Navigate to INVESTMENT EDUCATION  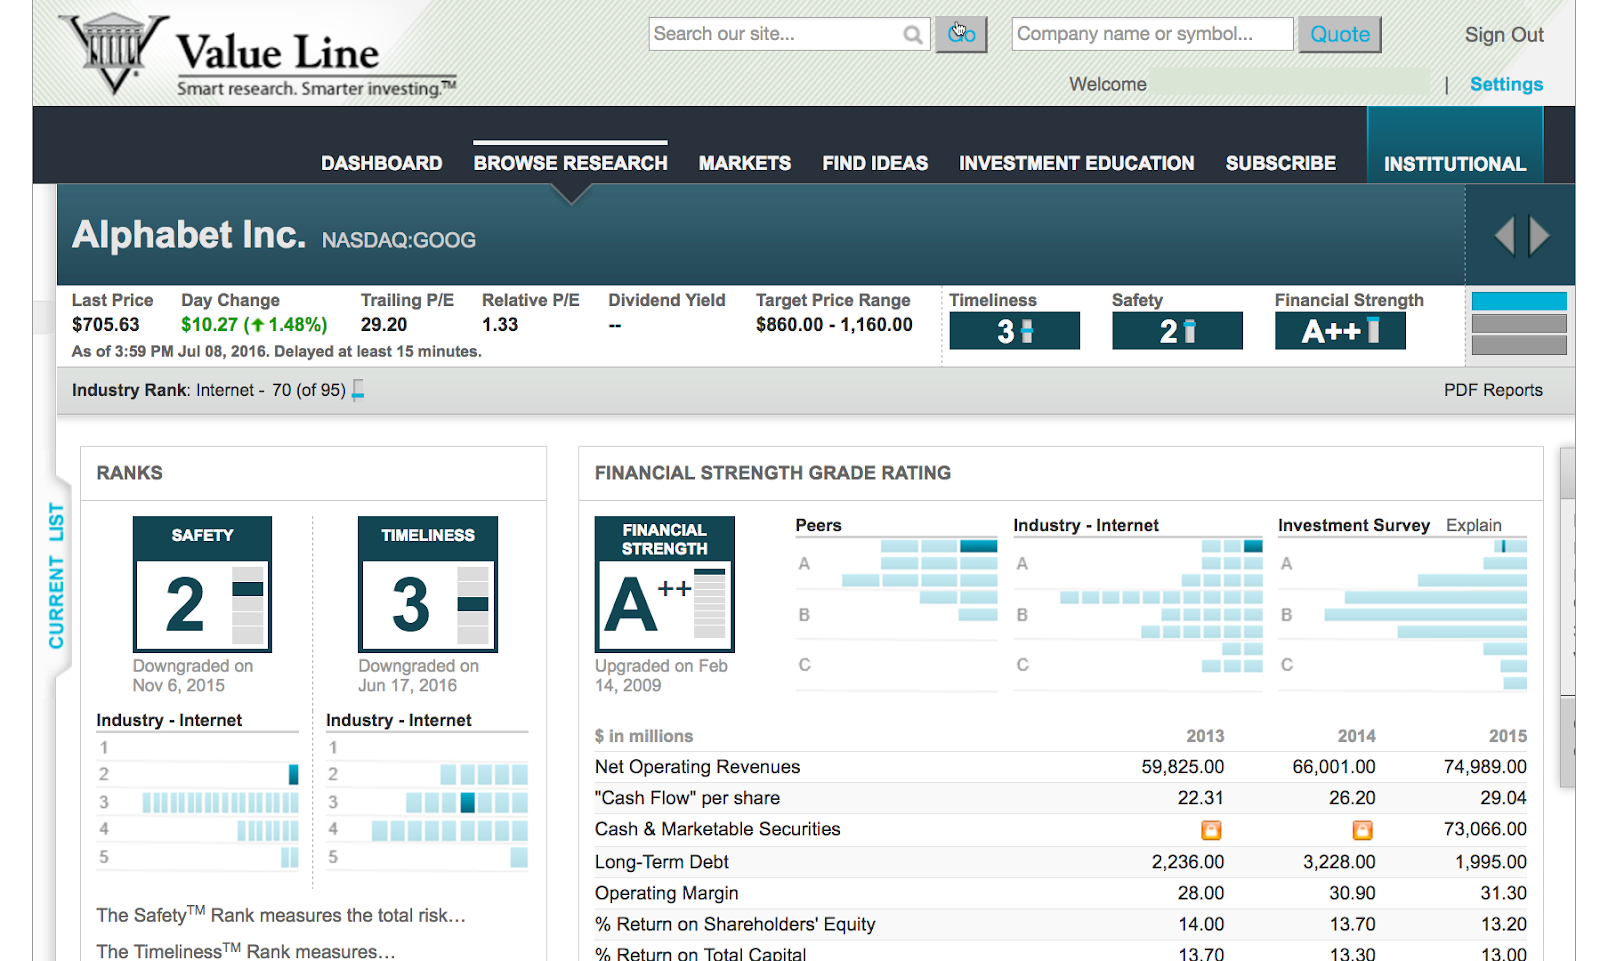[1077, 163]
